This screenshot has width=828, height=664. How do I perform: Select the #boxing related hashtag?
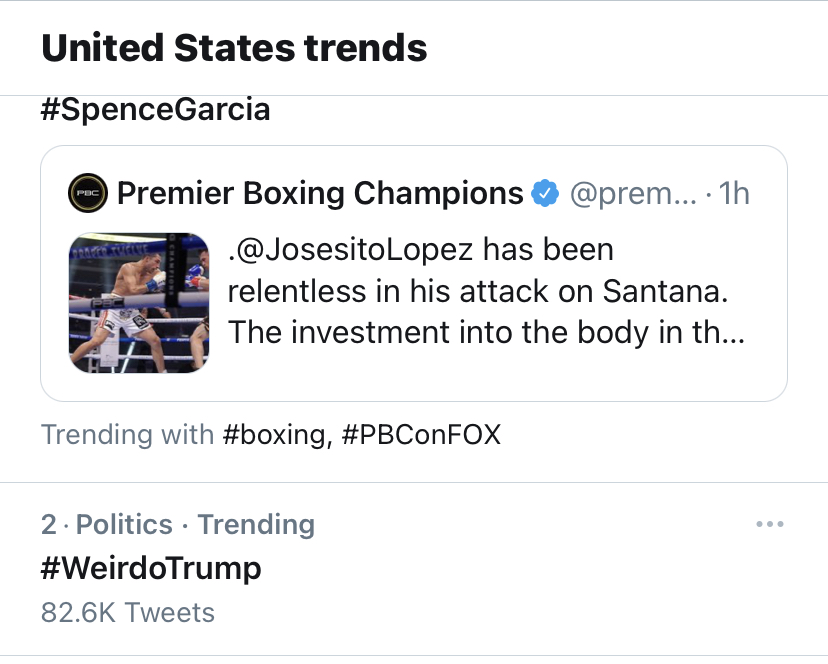(x=277, y=435)
